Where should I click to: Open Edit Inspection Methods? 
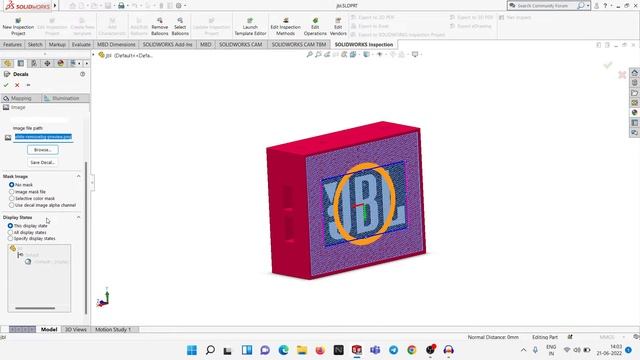click(x=285, y=27)
